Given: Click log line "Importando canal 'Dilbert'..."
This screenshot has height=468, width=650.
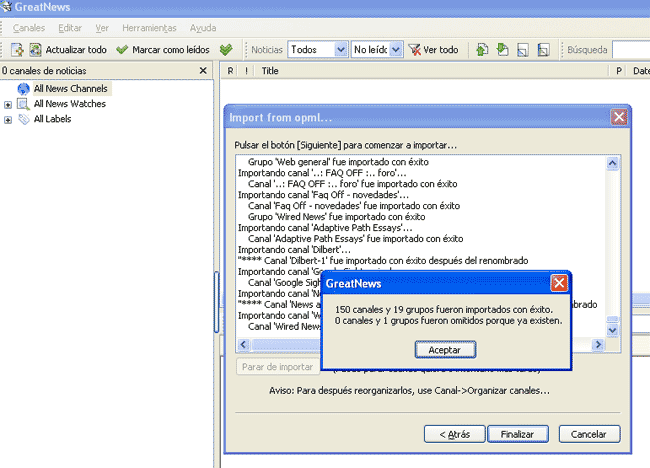Looking at the screenshot, I should (x=294, y=250).
